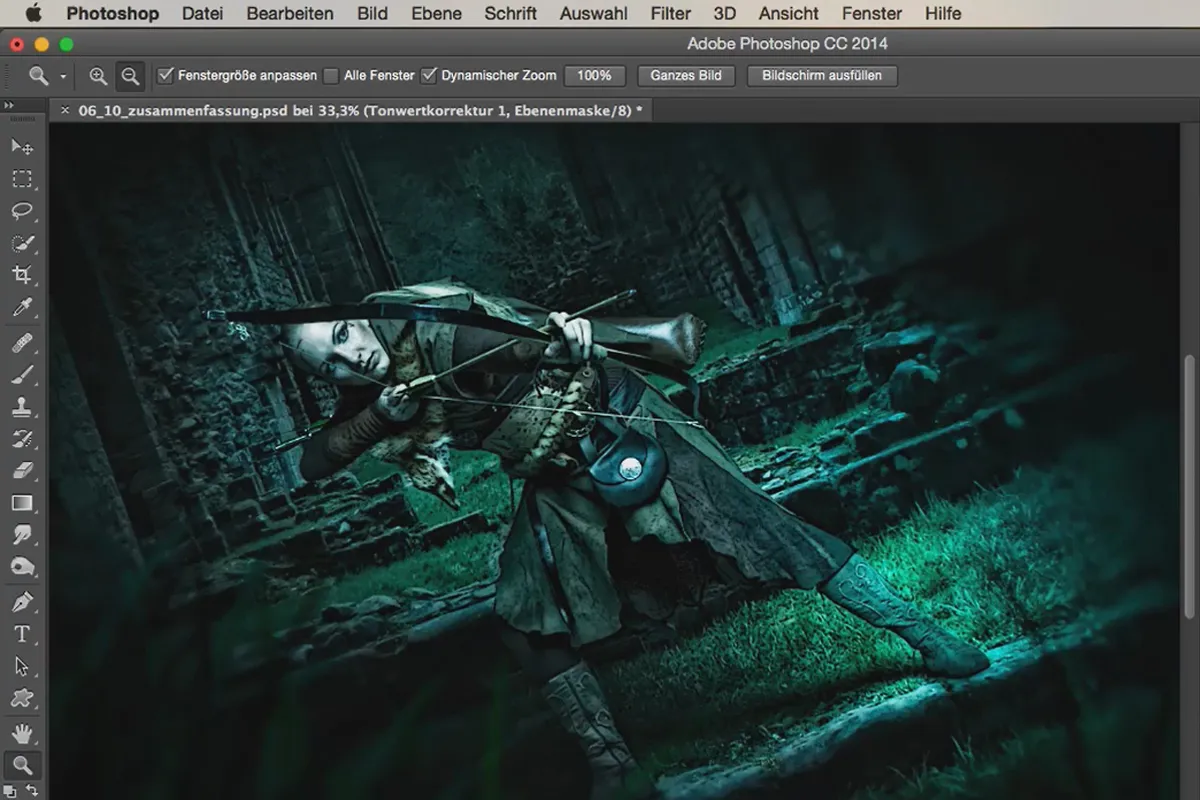Select the Lasso tool
The height and width of the screenshot is (800, 1200).
click(x=22, y=211)
